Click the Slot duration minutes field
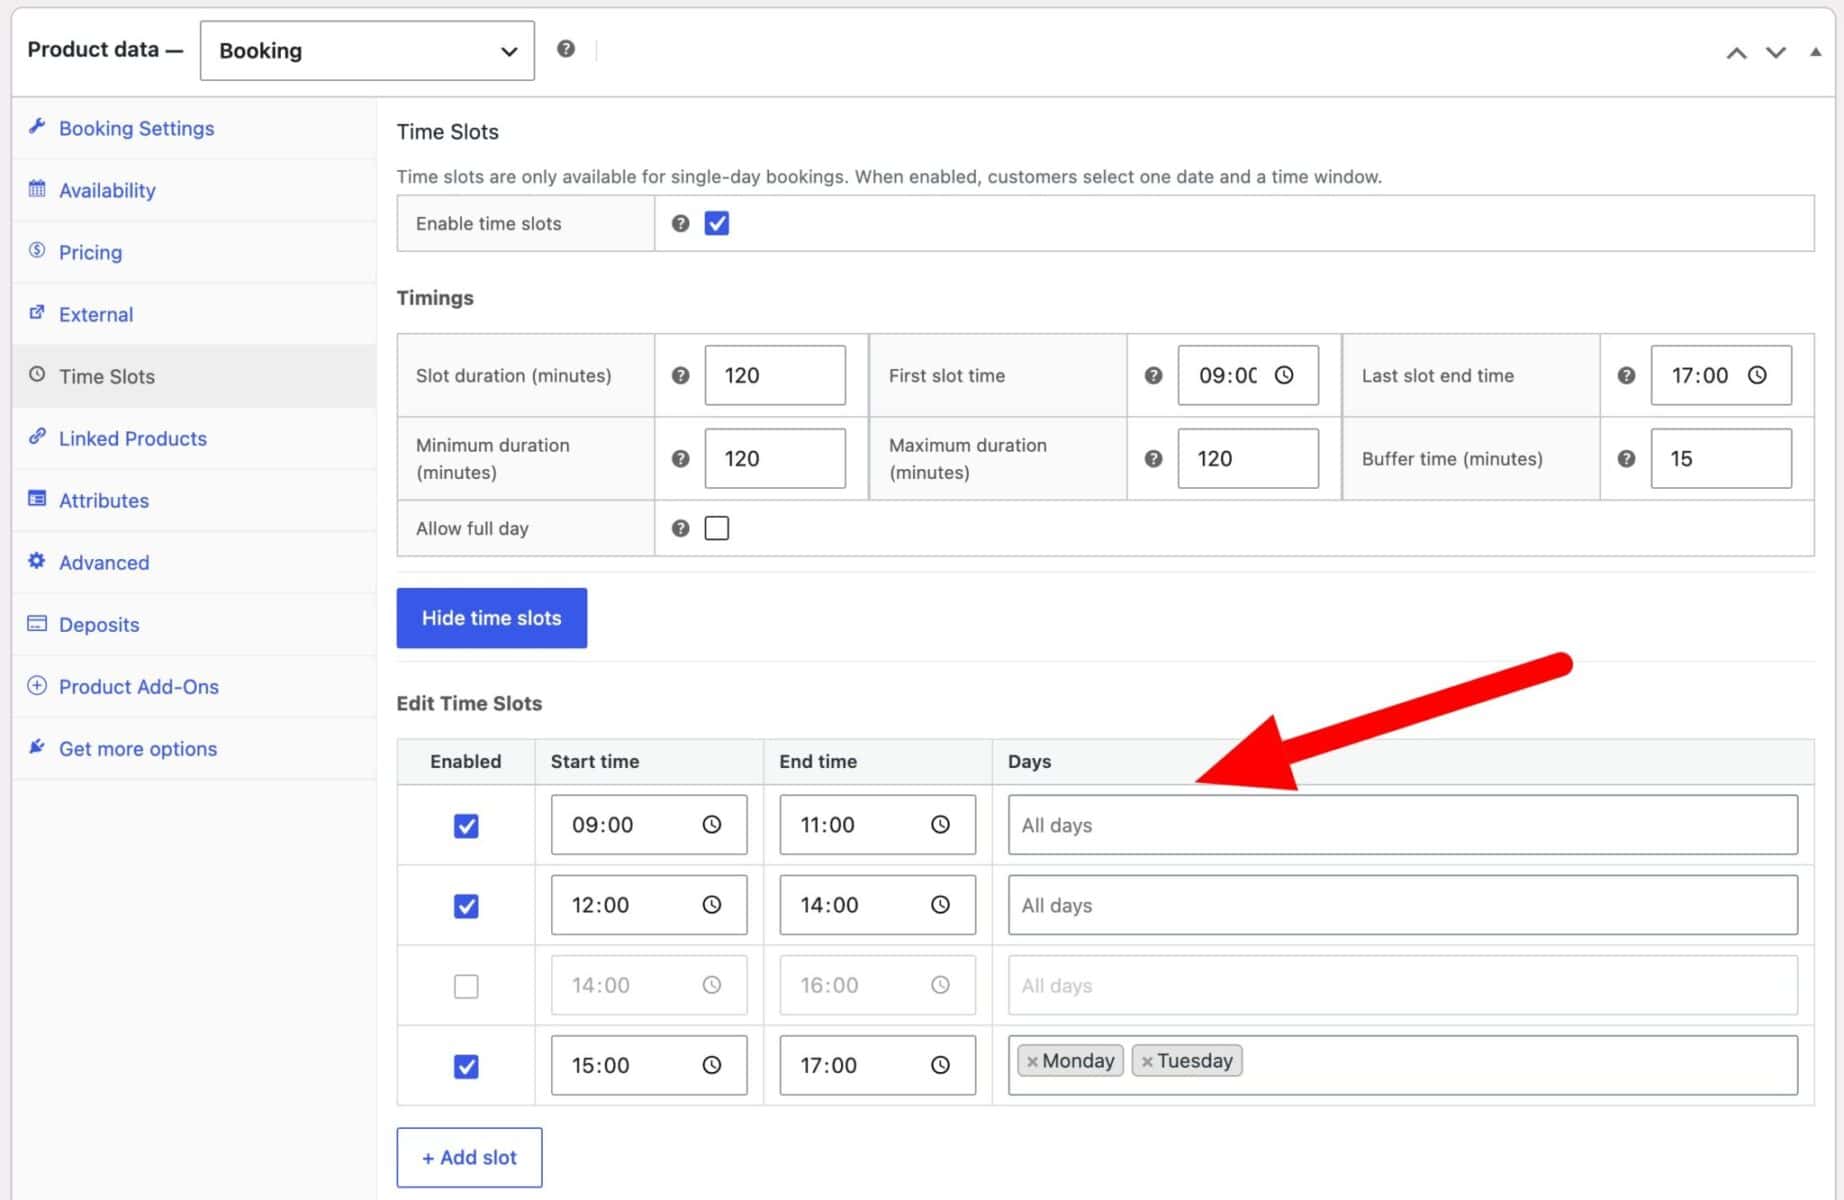 pyautogui.click(x=775, y=375)
